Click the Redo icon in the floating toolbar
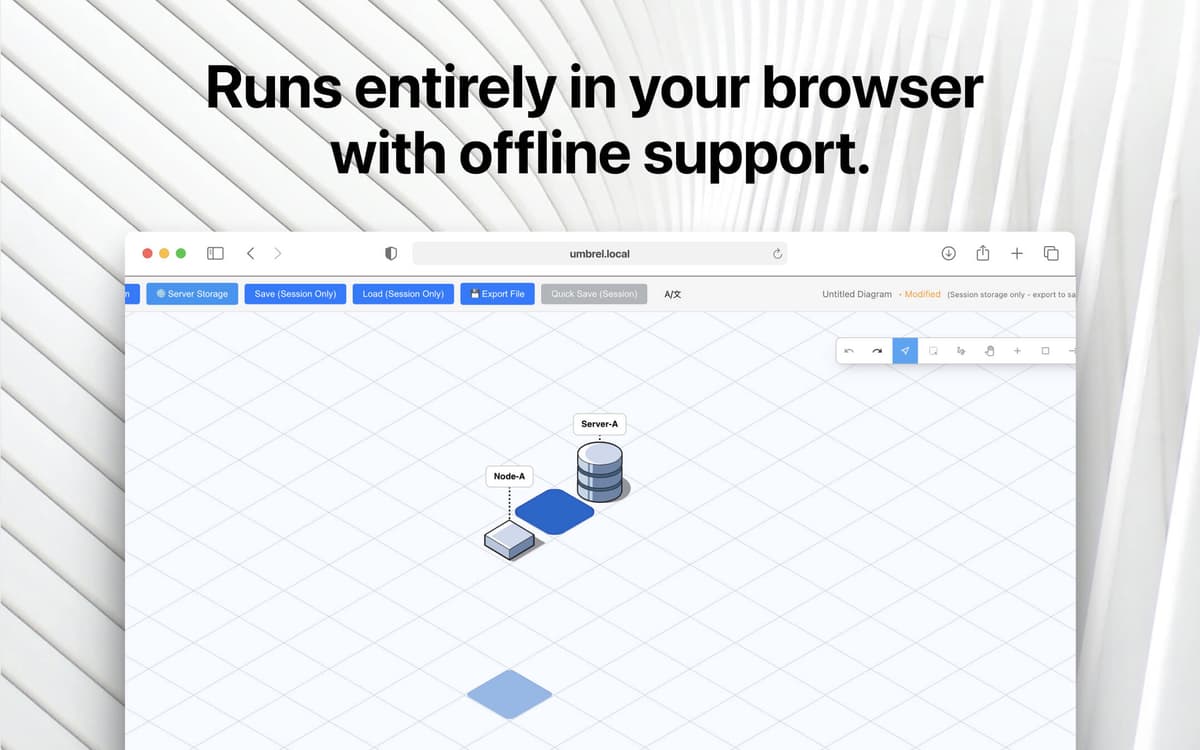This screenshot has height=750, width=1200. pyautogui.click(x=876, y=350)
